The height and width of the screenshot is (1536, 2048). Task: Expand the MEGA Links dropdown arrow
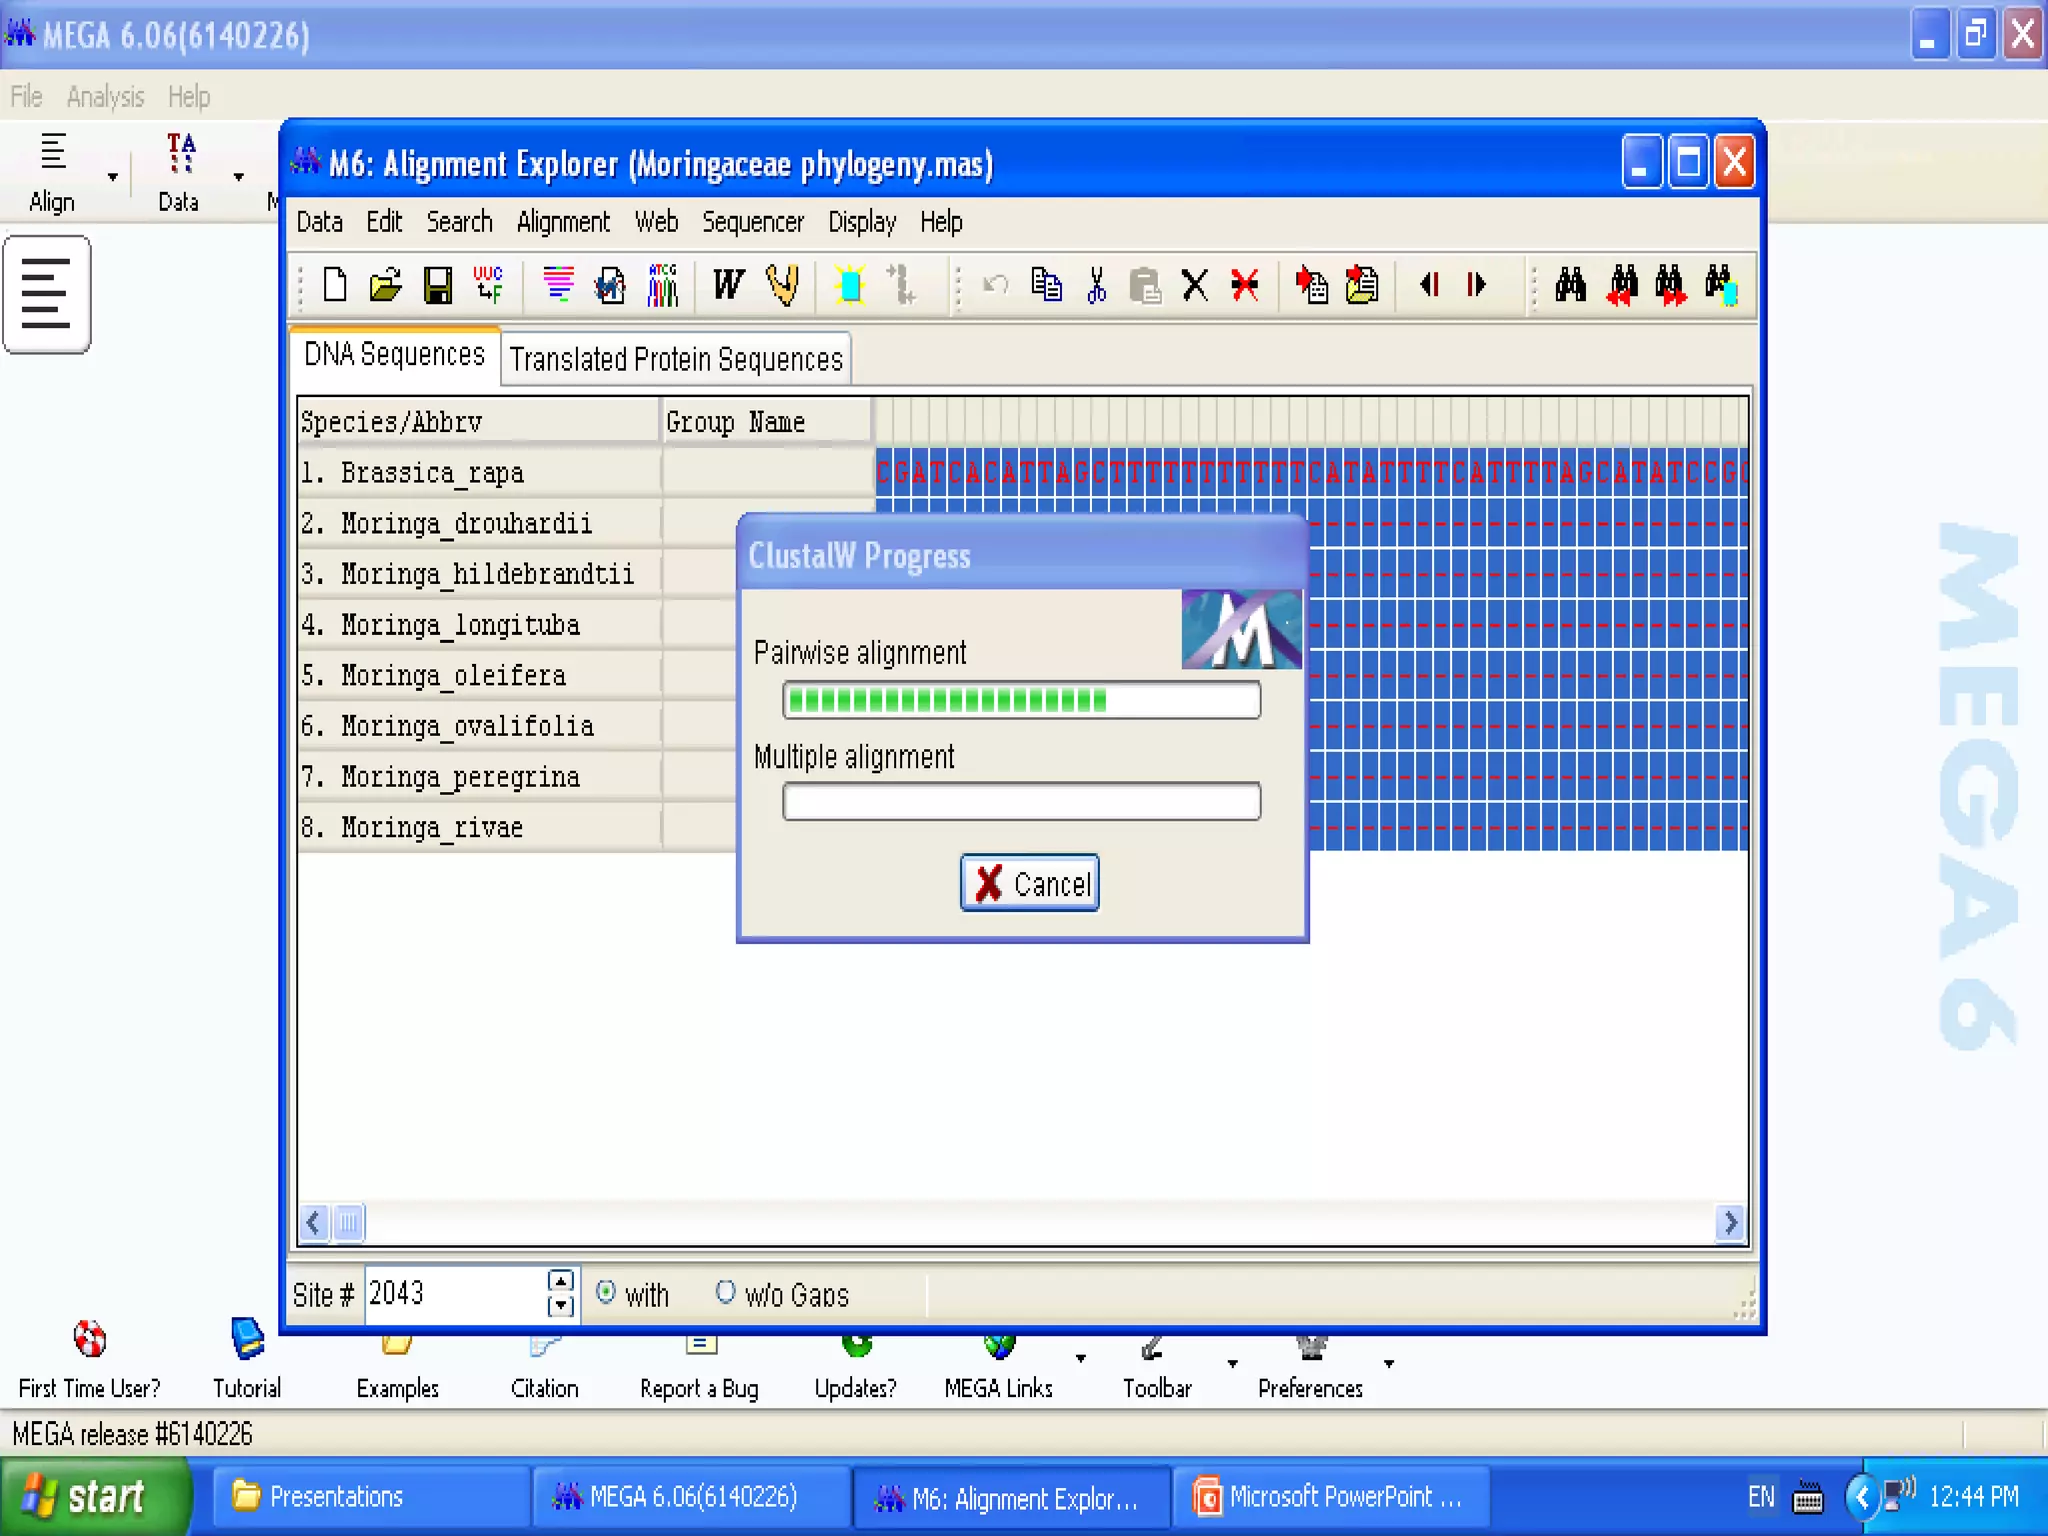[x=1080, y=1358]
